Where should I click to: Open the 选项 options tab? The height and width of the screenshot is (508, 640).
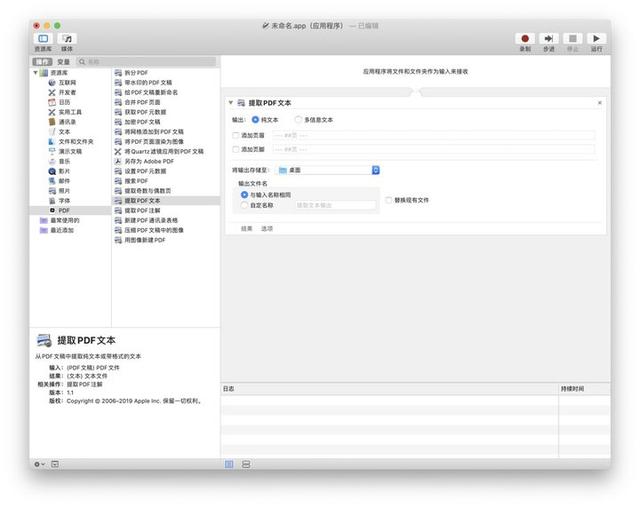[267, 228]
